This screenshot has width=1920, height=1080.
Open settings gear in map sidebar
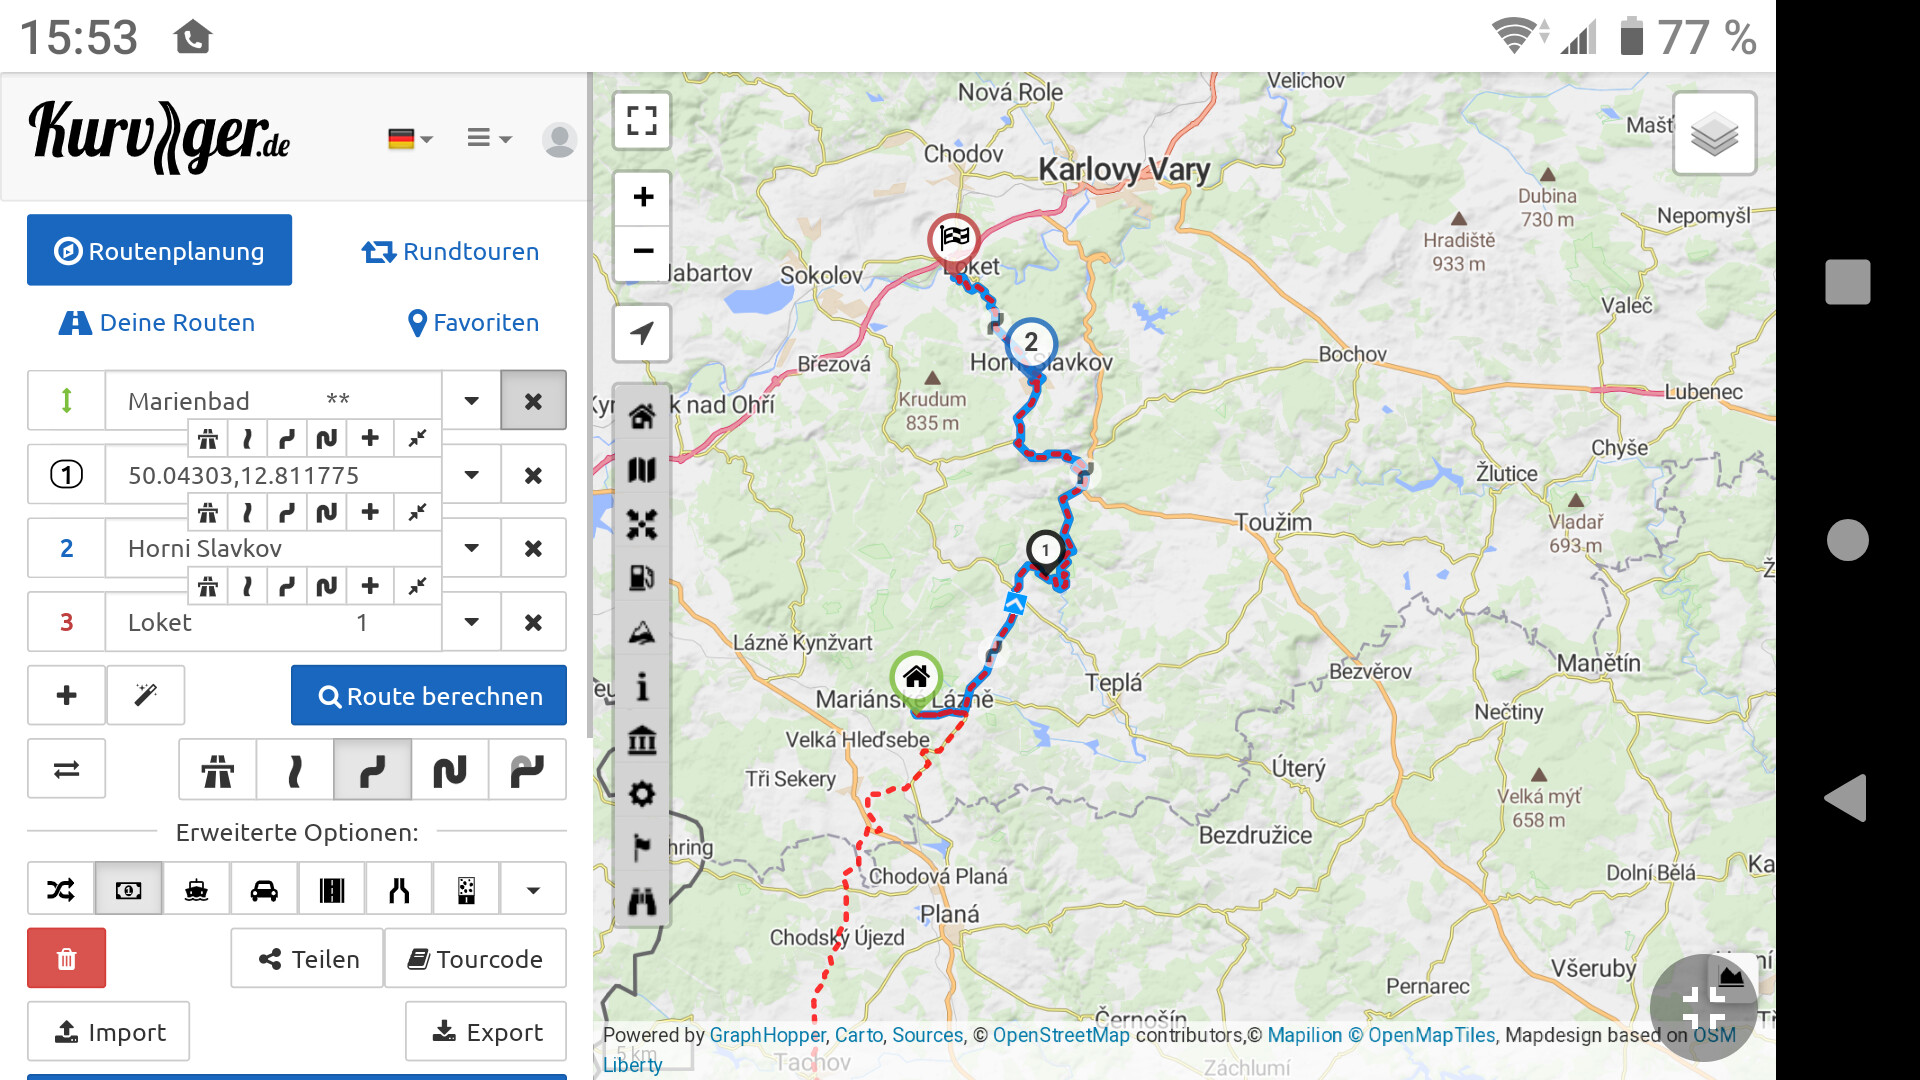point(642,794)
